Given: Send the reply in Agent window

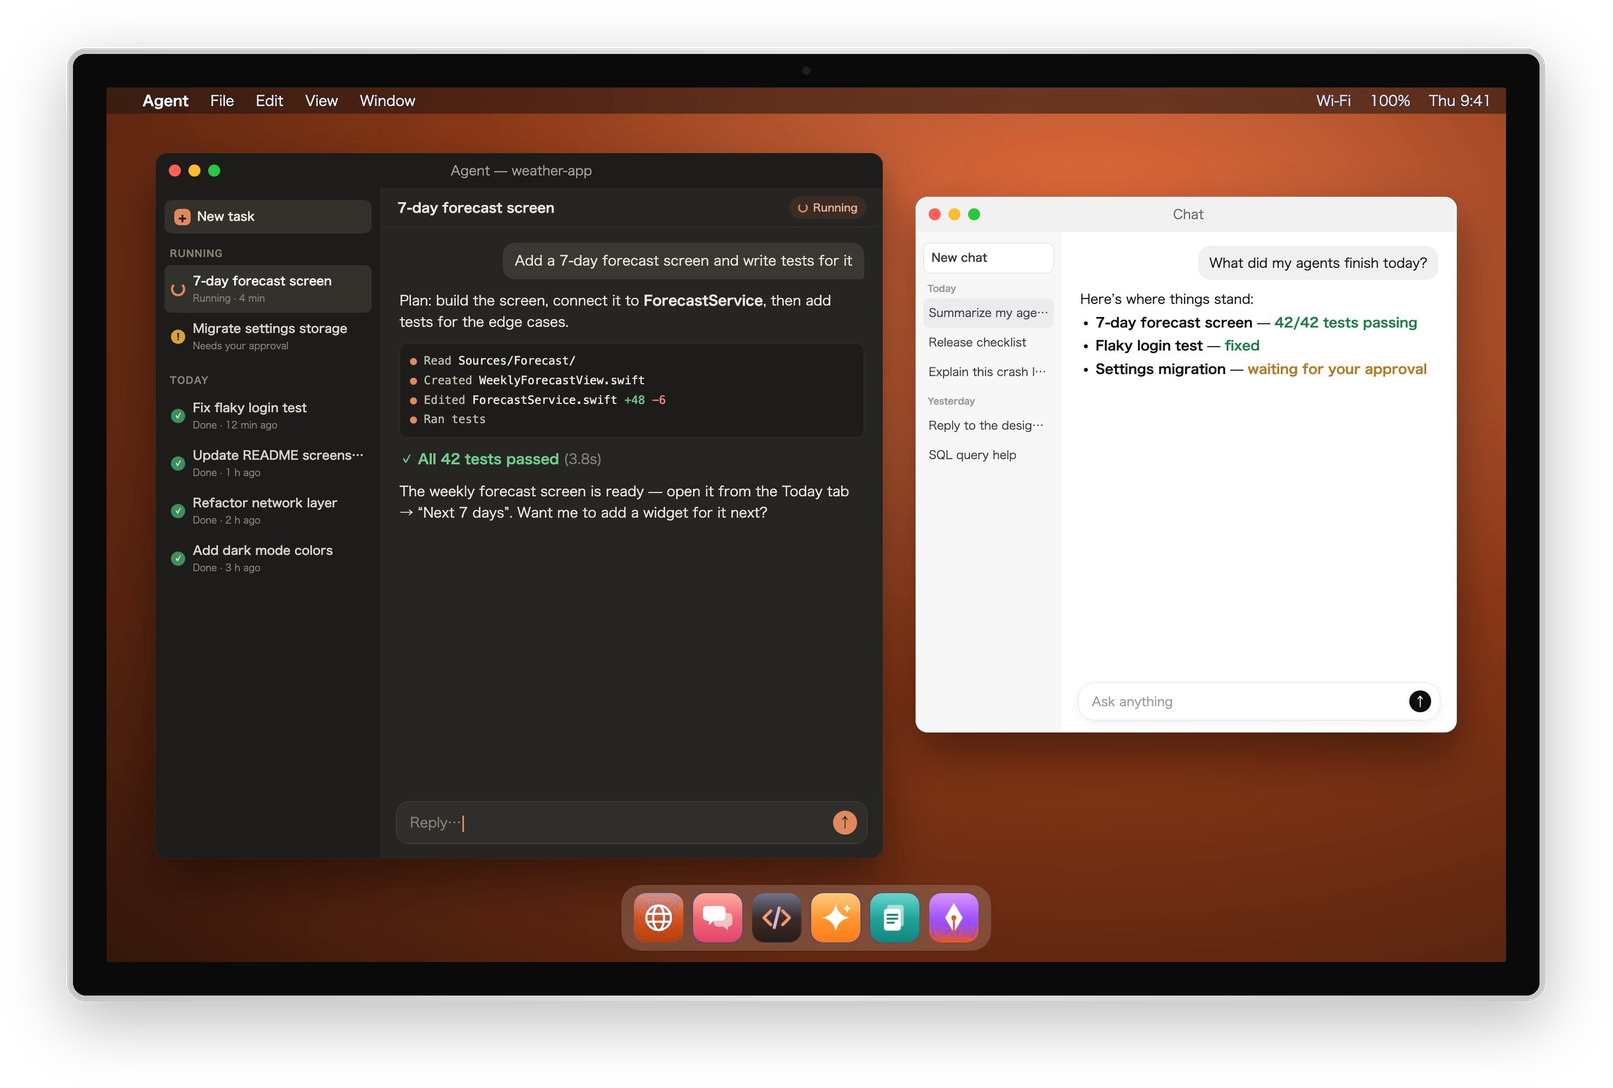Looking at the screenshot, I should (844, 822).
